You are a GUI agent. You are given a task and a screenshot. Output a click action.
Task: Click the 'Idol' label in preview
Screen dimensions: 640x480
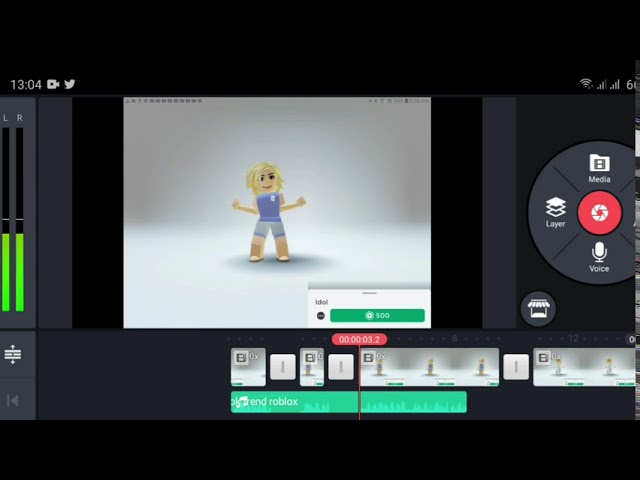pyautogui.click(x=321, y=302)
